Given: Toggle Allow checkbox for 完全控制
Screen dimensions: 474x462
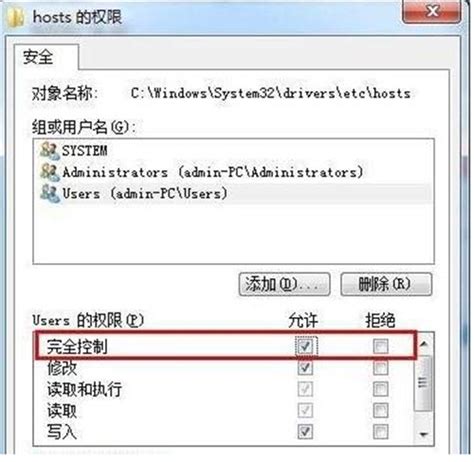Looking at the screenshot, I should [305, 346].
